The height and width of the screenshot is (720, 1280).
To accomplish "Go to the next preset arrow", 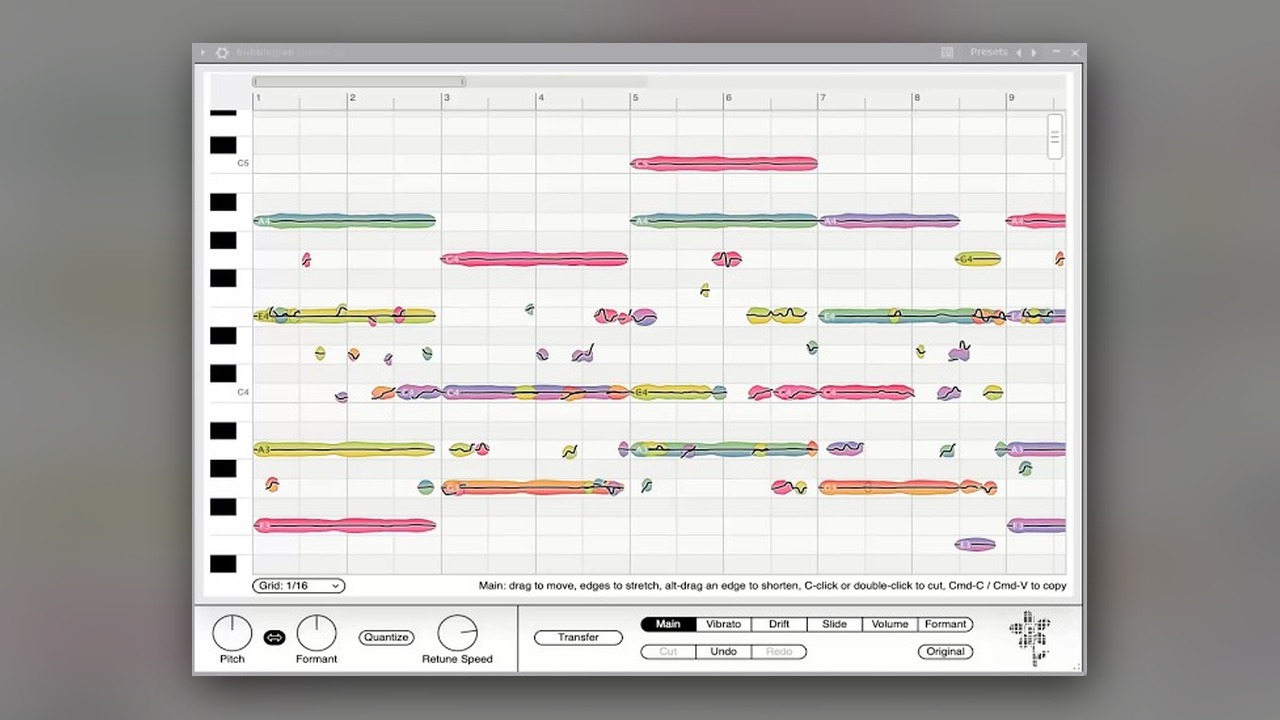I will pos(1034,52).
